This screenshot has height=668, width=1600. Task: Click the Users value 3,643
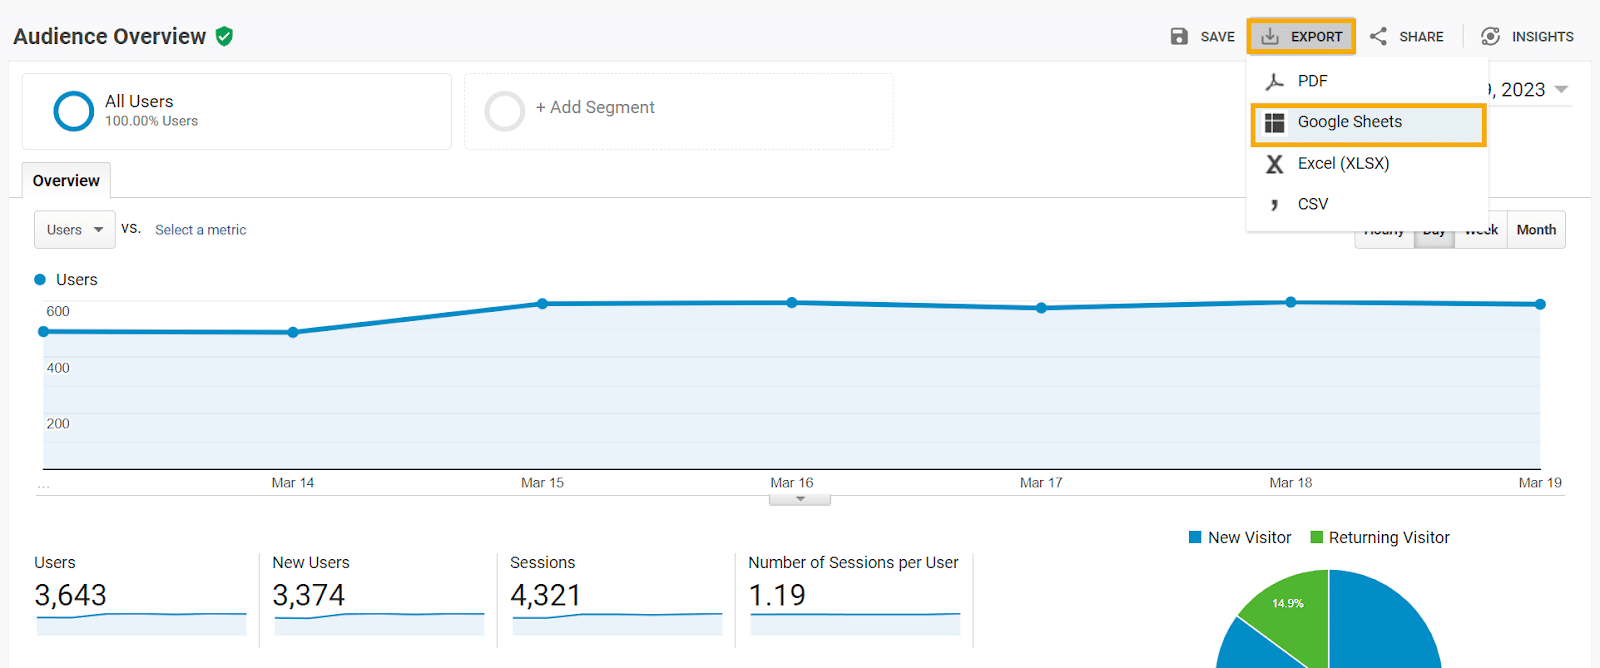point(70,595)
